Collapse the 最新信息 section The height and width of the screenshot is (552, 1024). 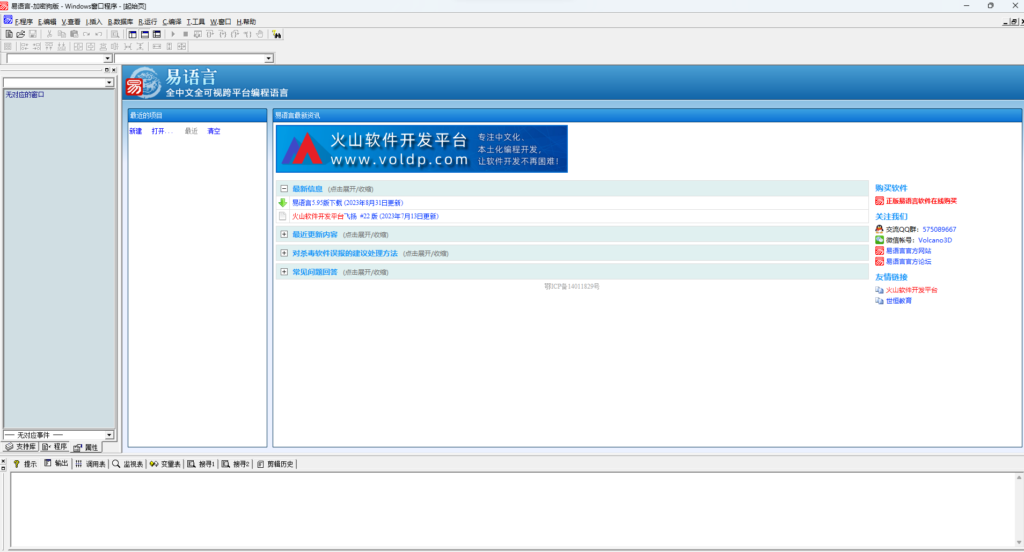284,188
